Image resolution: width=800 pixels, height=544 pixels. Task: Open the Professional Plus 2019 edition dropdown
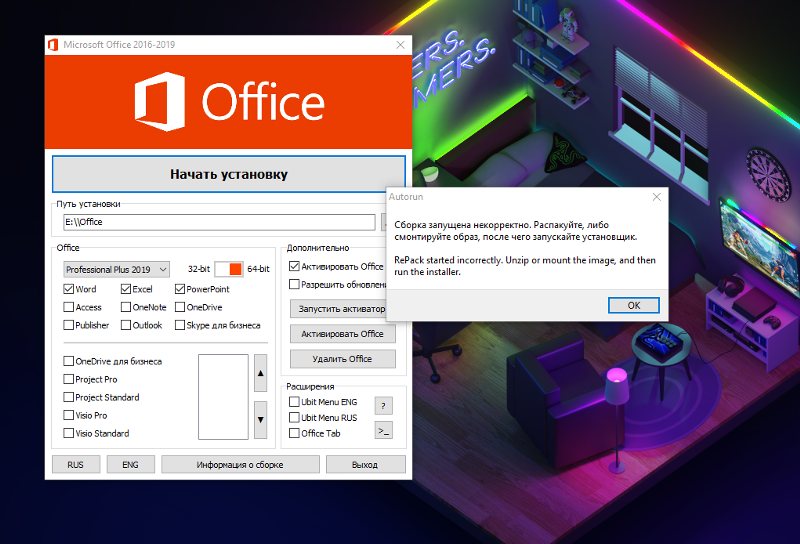[x=116, y=269]
